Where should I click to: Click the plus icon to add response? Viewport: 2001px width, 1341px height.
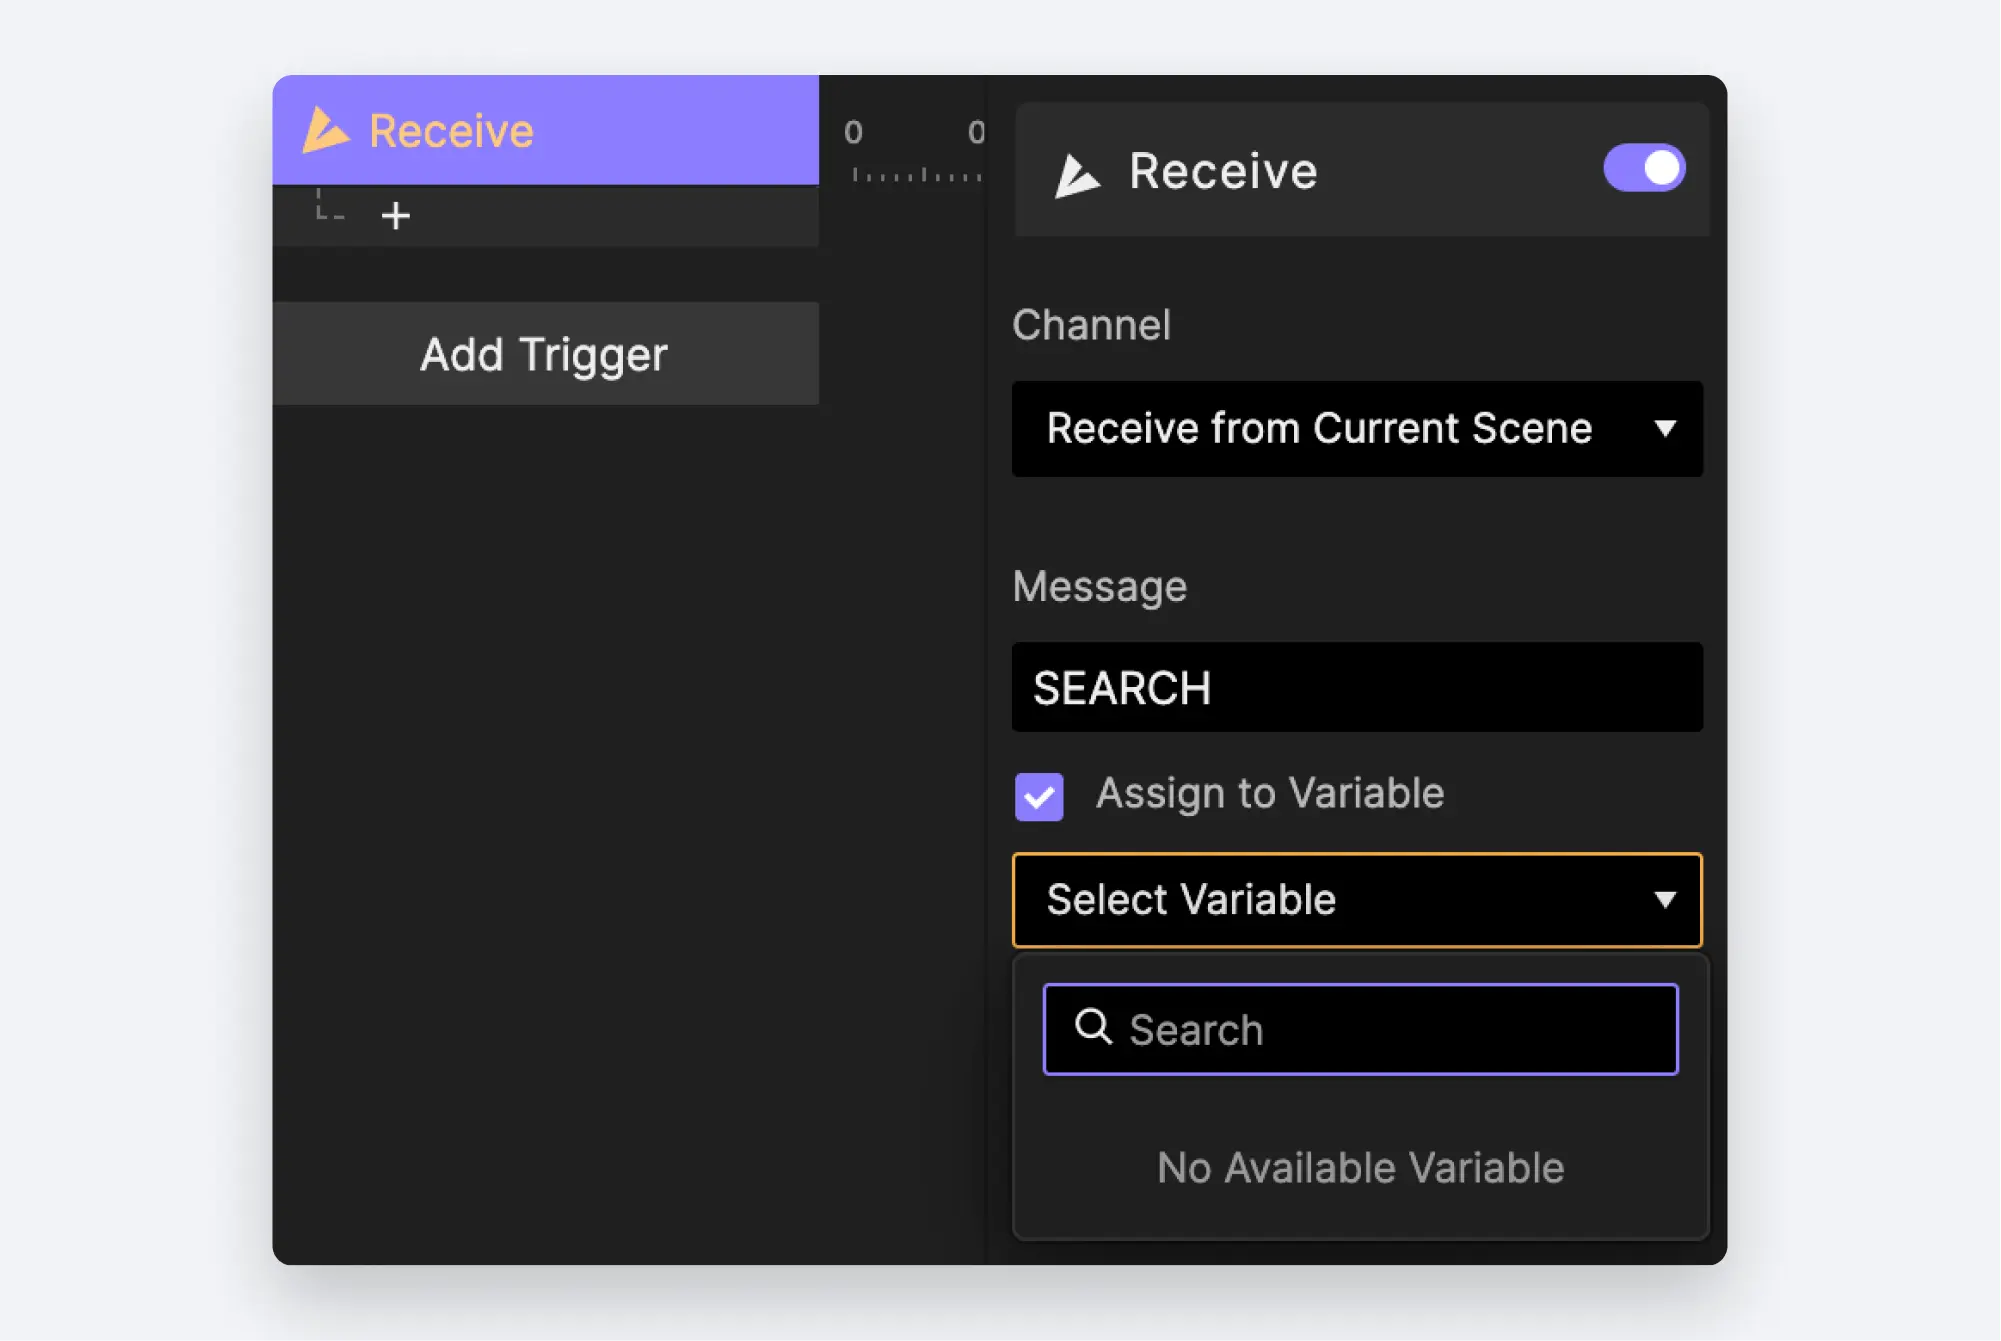(x=396, y=216)
